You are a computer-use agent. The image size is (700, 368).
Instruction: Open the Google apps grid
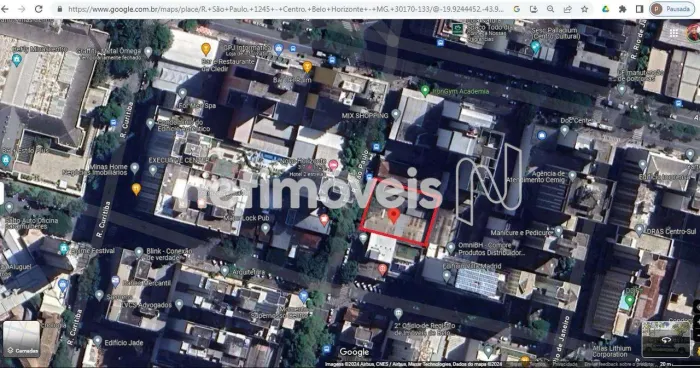674,33
